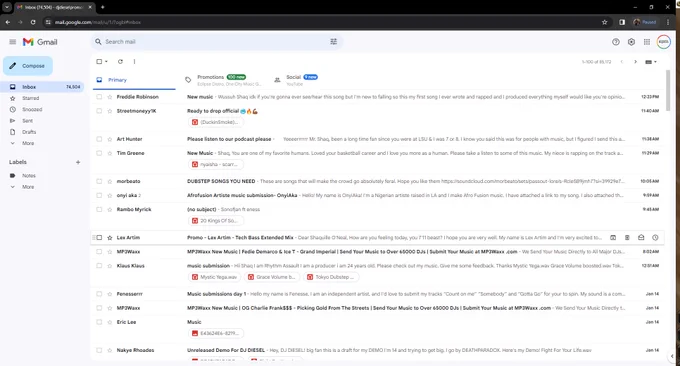Switch to the Promotions tab

224,80
